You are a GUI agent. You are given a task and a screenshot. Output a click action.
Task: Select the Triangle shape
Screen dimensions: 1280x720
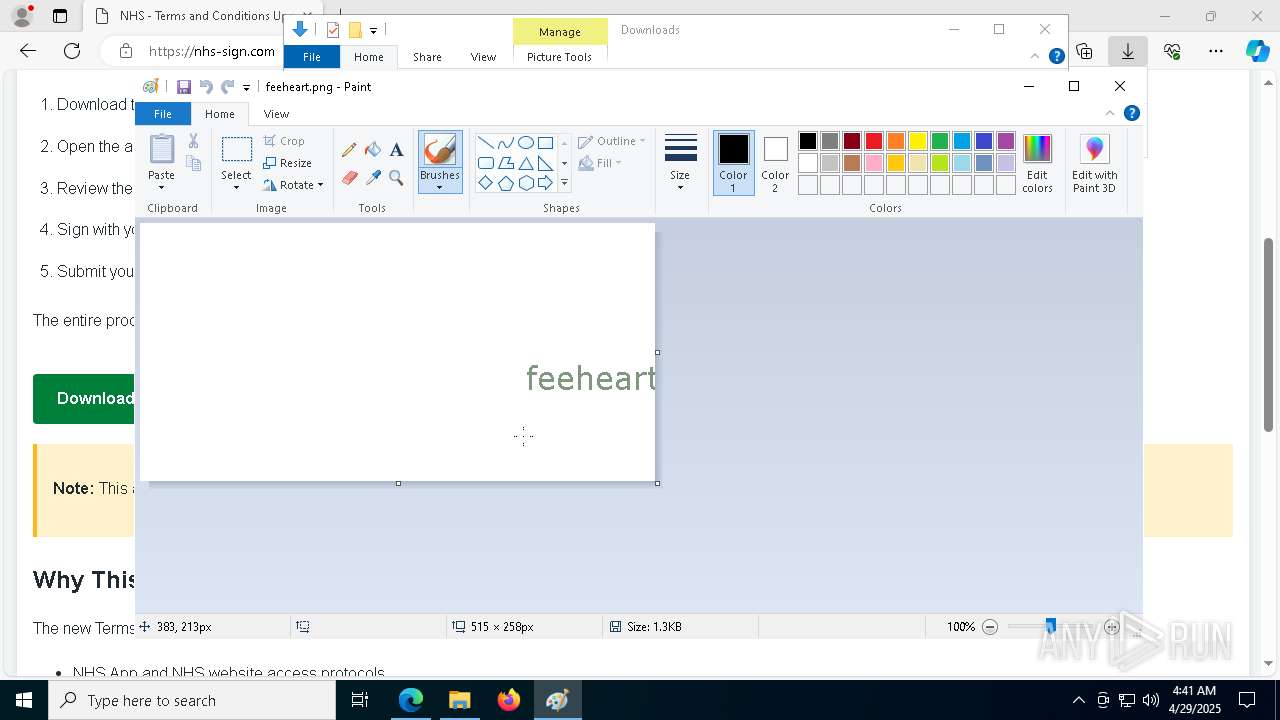point(525,163)
